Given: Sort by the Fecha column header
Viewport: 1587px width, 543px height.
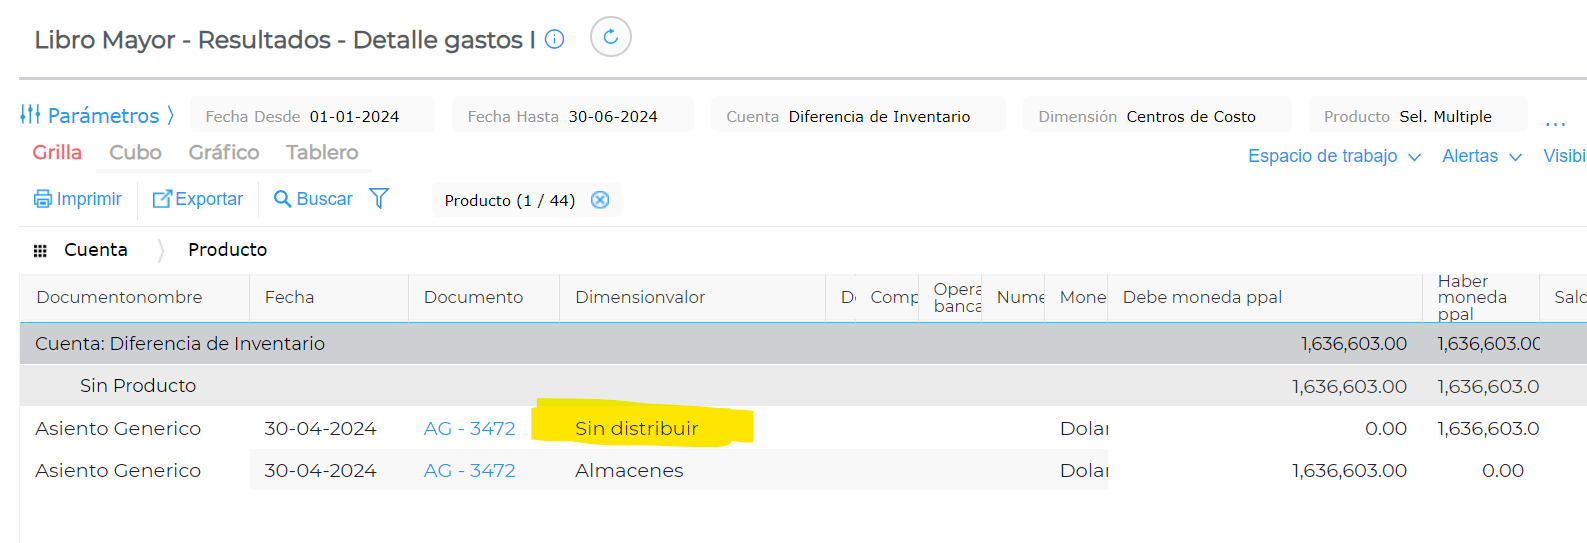Looking at the screenshot, I should point(289,297).
